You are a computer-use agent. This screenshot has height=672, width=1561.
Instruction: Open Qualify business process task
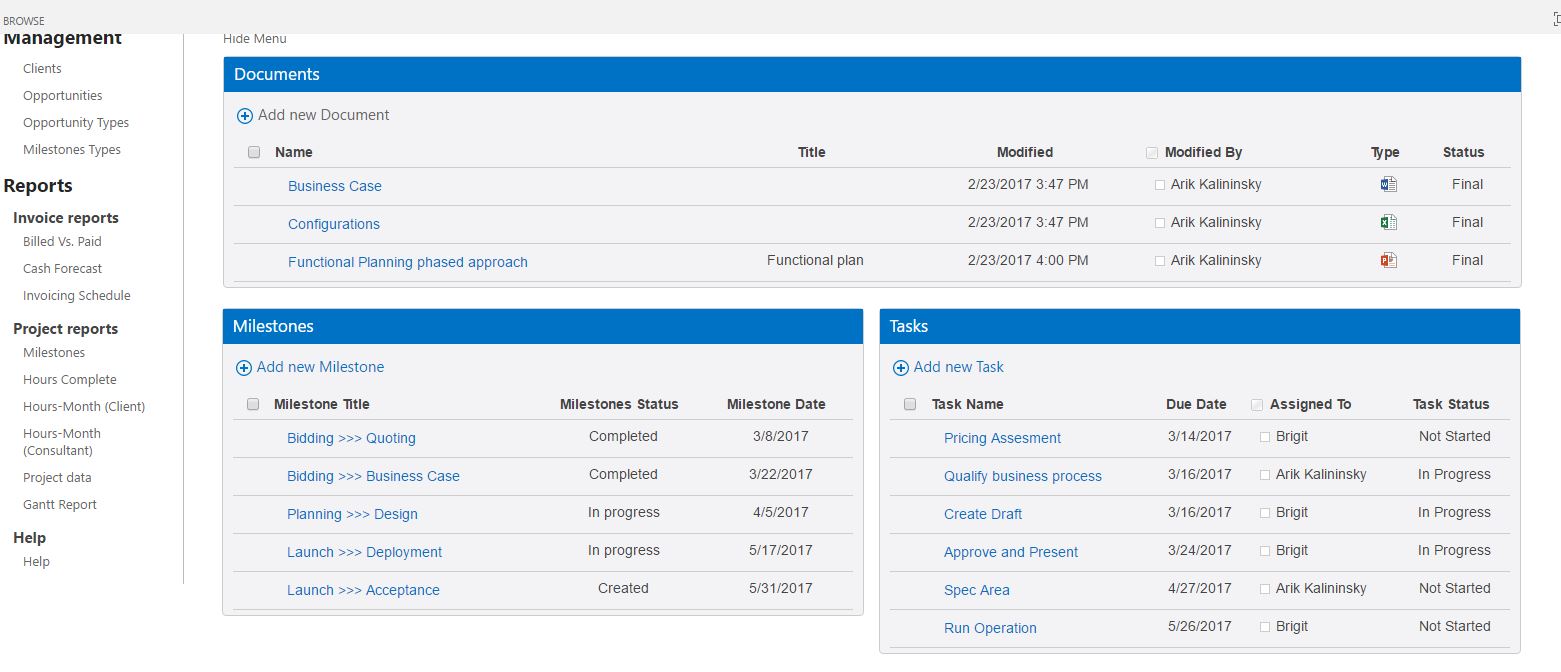point(1023,476)
